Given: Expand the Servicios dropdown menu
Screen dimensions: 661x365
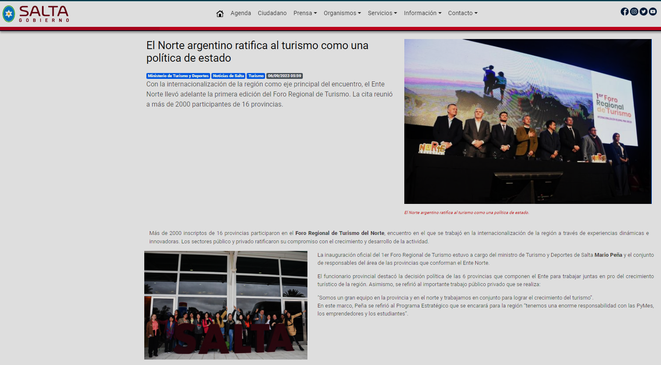Looking at the screenshot, I should [382, 13].
